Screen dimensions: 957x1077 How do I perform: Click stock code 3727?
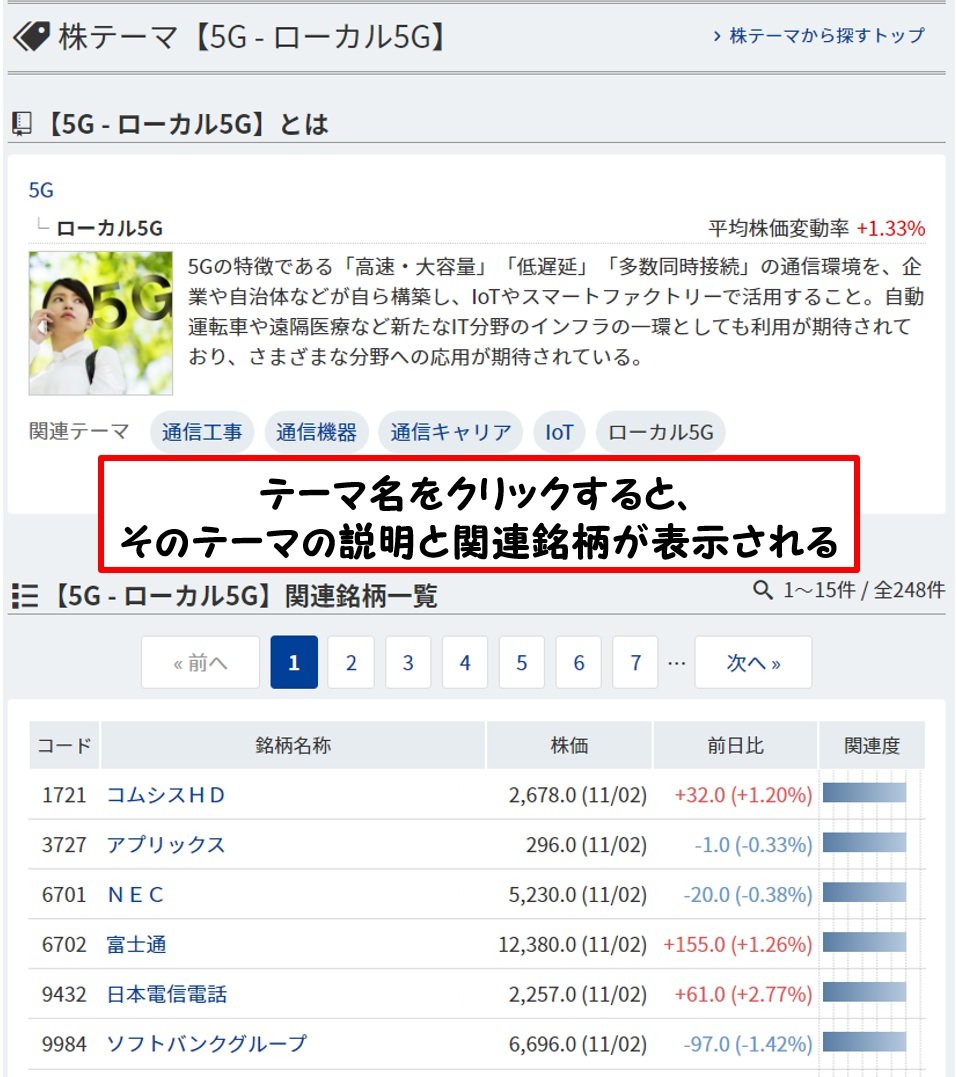pyautogui.click(x=64, y=845)
